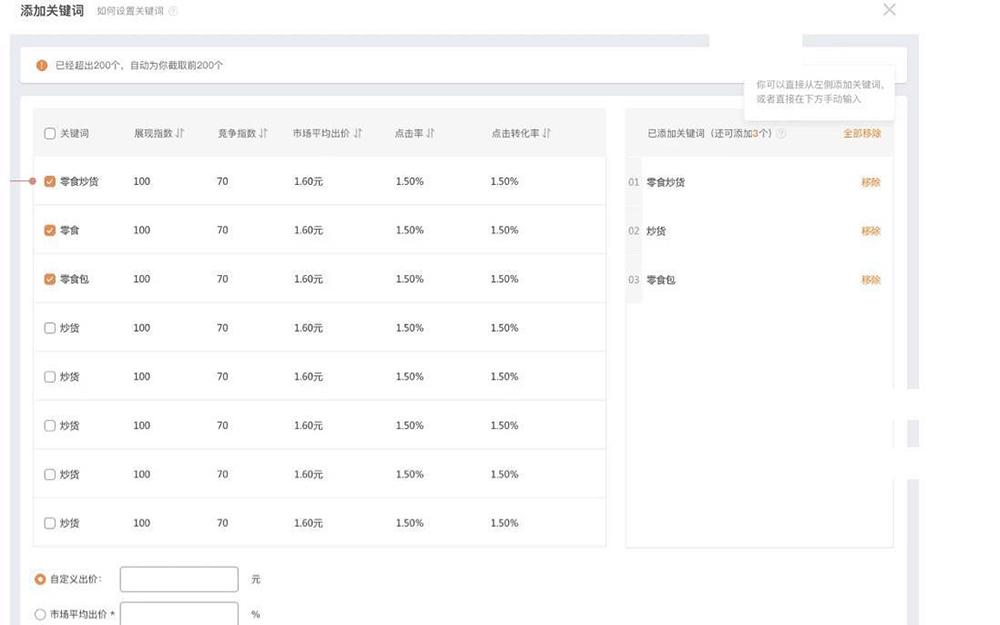Sort by 展现指数 column arrows
1000x625 pixels.
[x=180, y=133]
